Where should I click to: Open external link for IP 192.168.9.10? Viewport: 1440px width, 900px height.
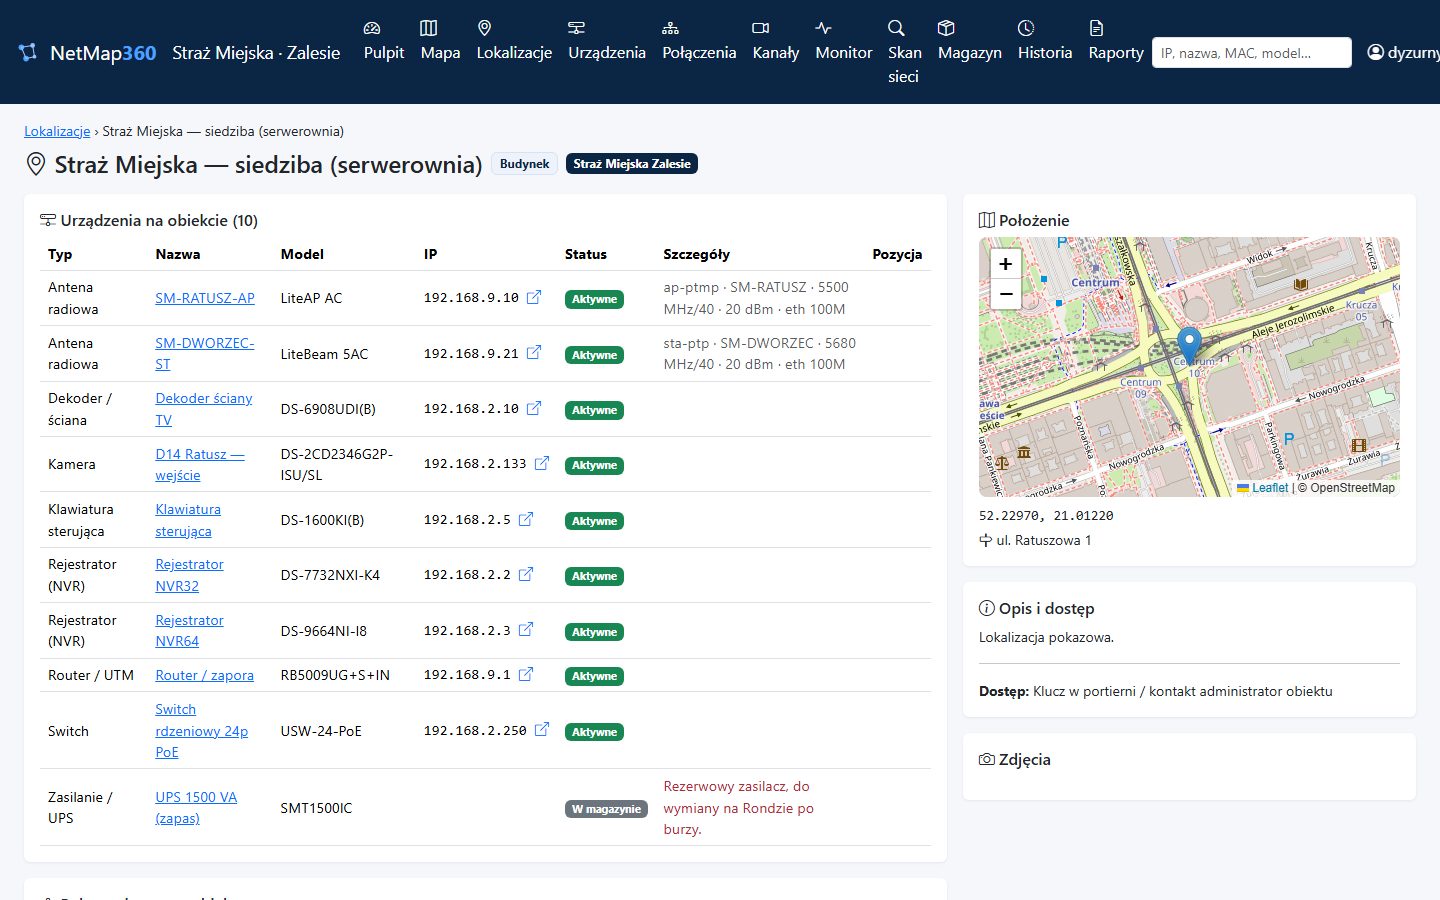pos(534,297)
